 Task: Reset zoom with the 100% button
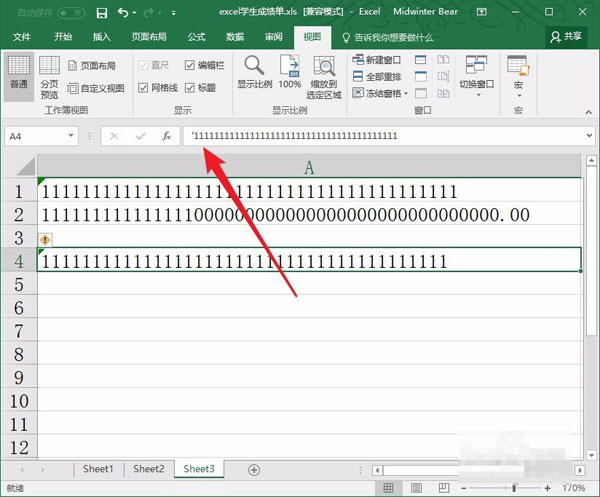[x=290, y=73]
